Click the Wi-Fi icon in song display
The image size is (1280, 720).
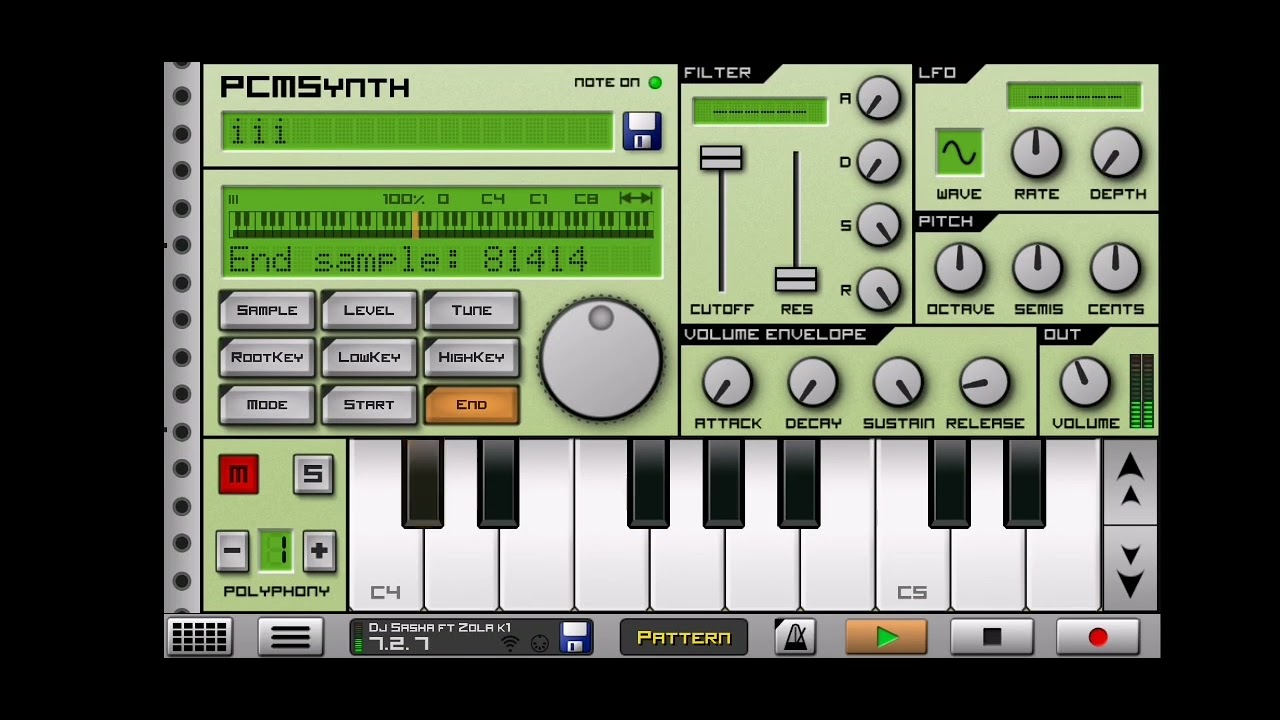(x=510, y=643)
